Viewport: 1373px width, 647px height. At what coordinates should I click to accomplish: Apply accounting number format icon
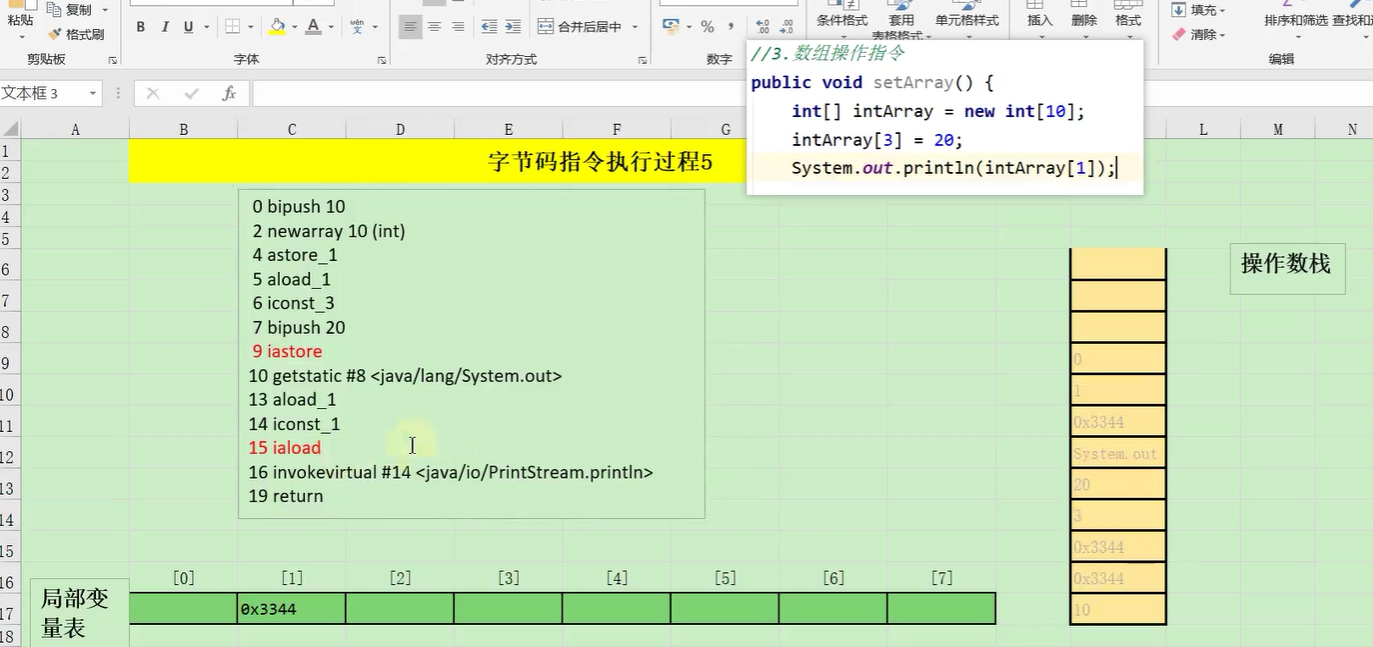[x=671, y=27]
